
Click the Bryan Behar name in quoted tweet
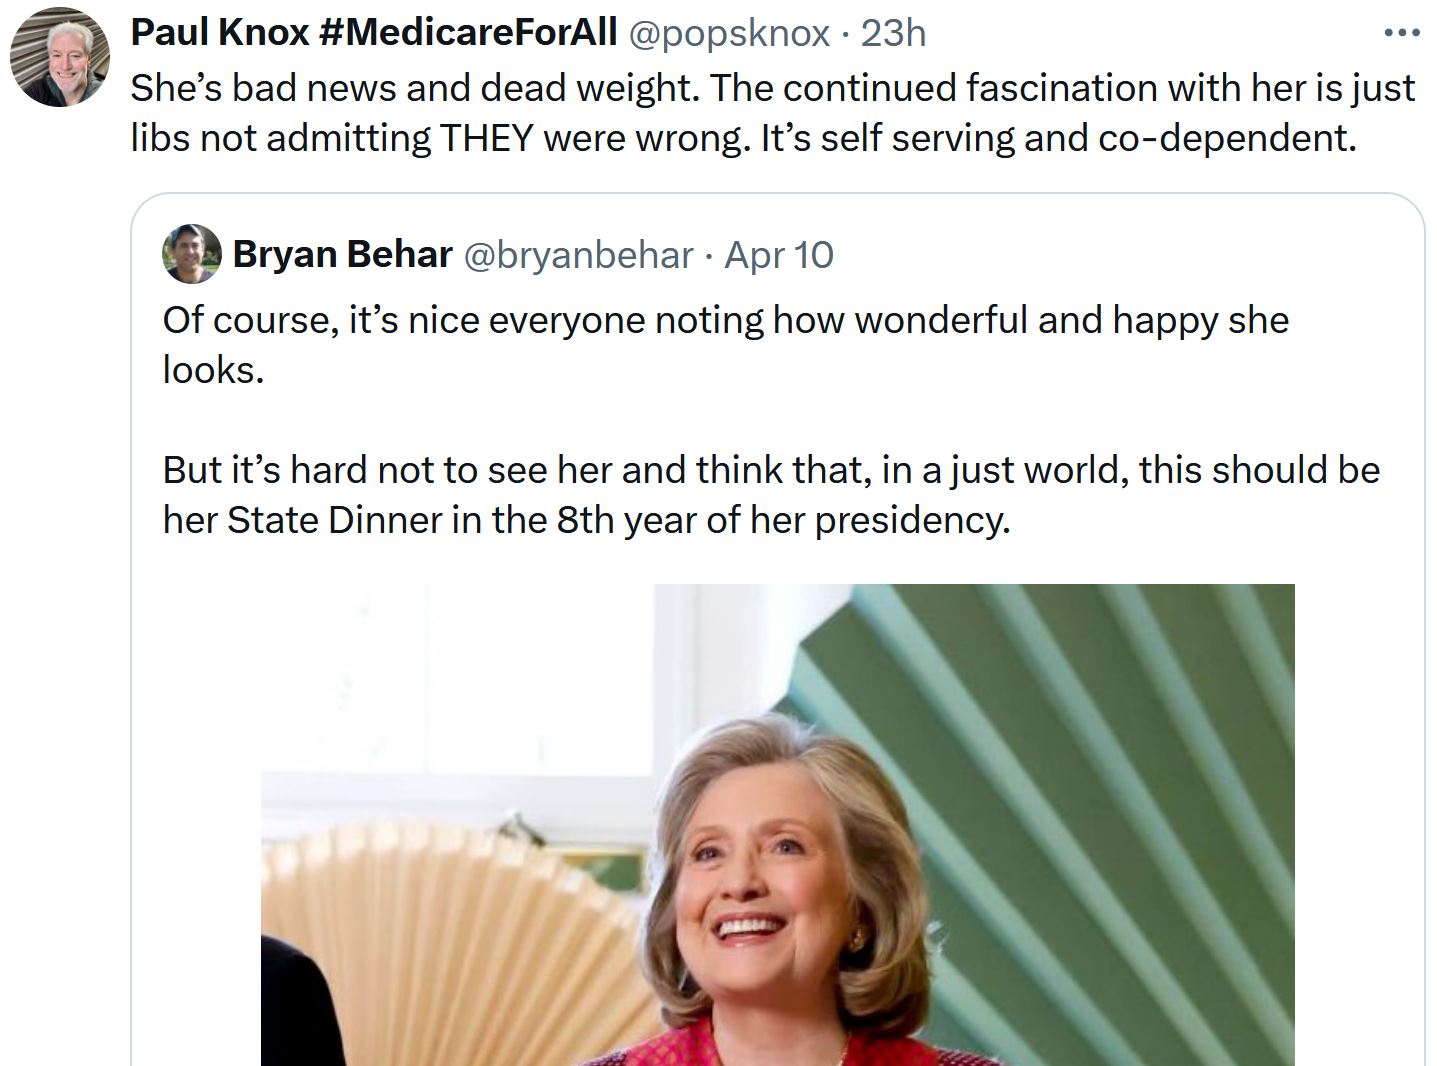tap(342, 255)
